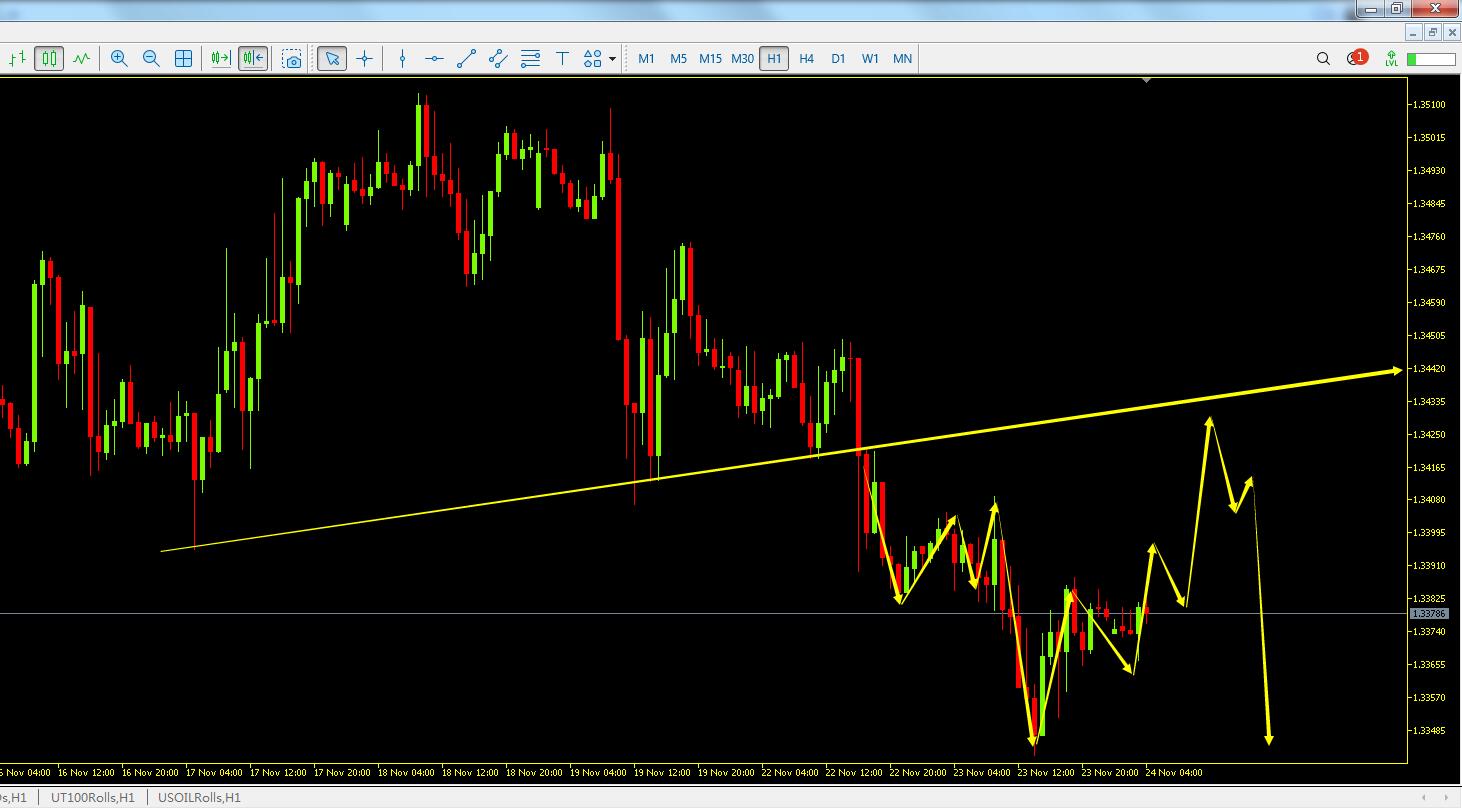Click the current price label 1.33786
Image resolution: width=1462 pixels, height=809 pixels.
1428,614
